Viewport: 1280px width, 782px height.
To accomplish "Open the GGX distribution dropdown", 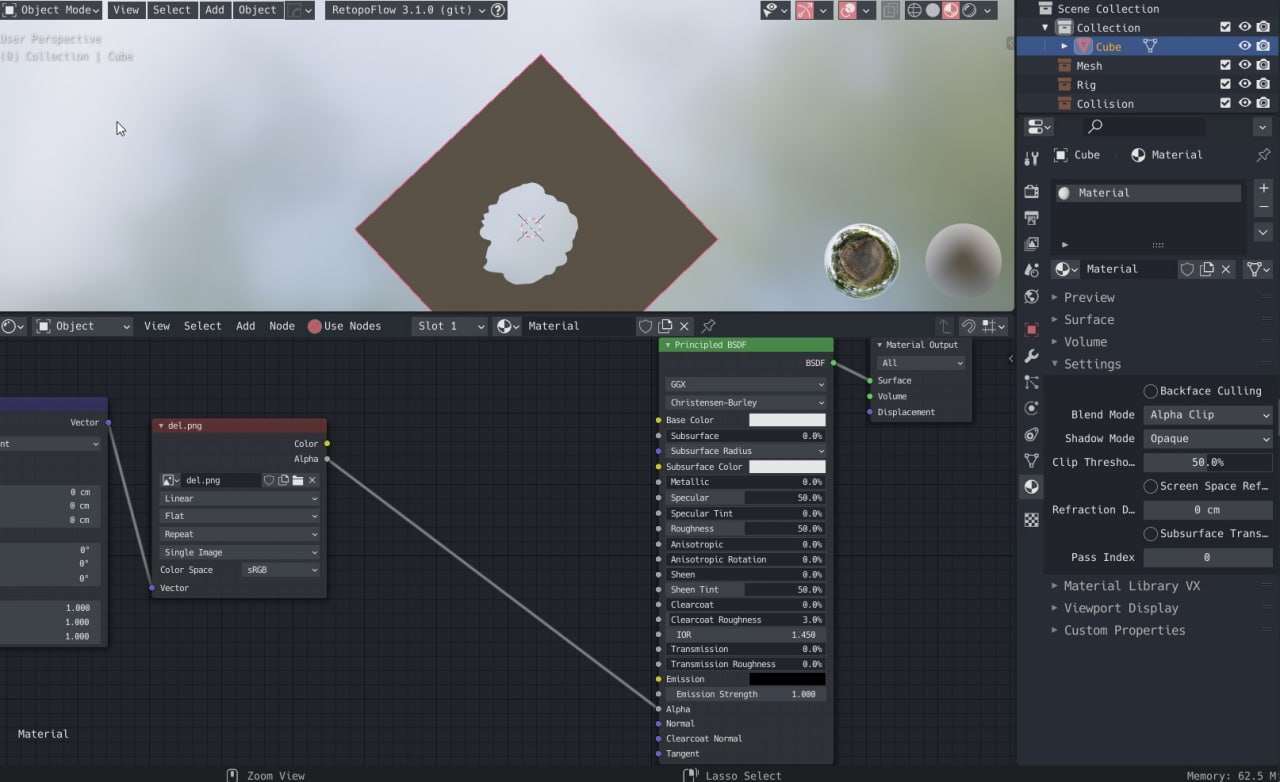I will [746, 384].
